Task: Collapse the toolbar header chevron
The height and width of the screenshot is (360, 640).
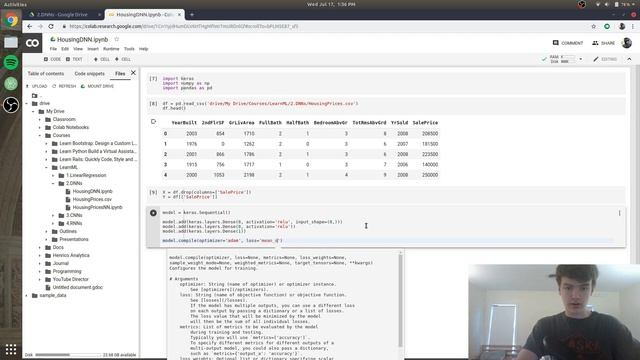Action: (x=629, y=59)
